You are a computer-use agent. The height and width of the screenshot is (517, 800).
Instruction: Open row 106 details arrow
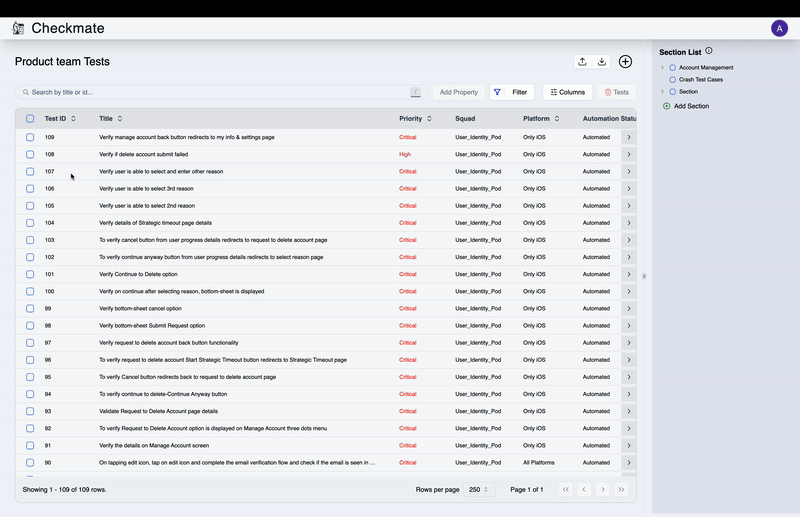[629, 188]
